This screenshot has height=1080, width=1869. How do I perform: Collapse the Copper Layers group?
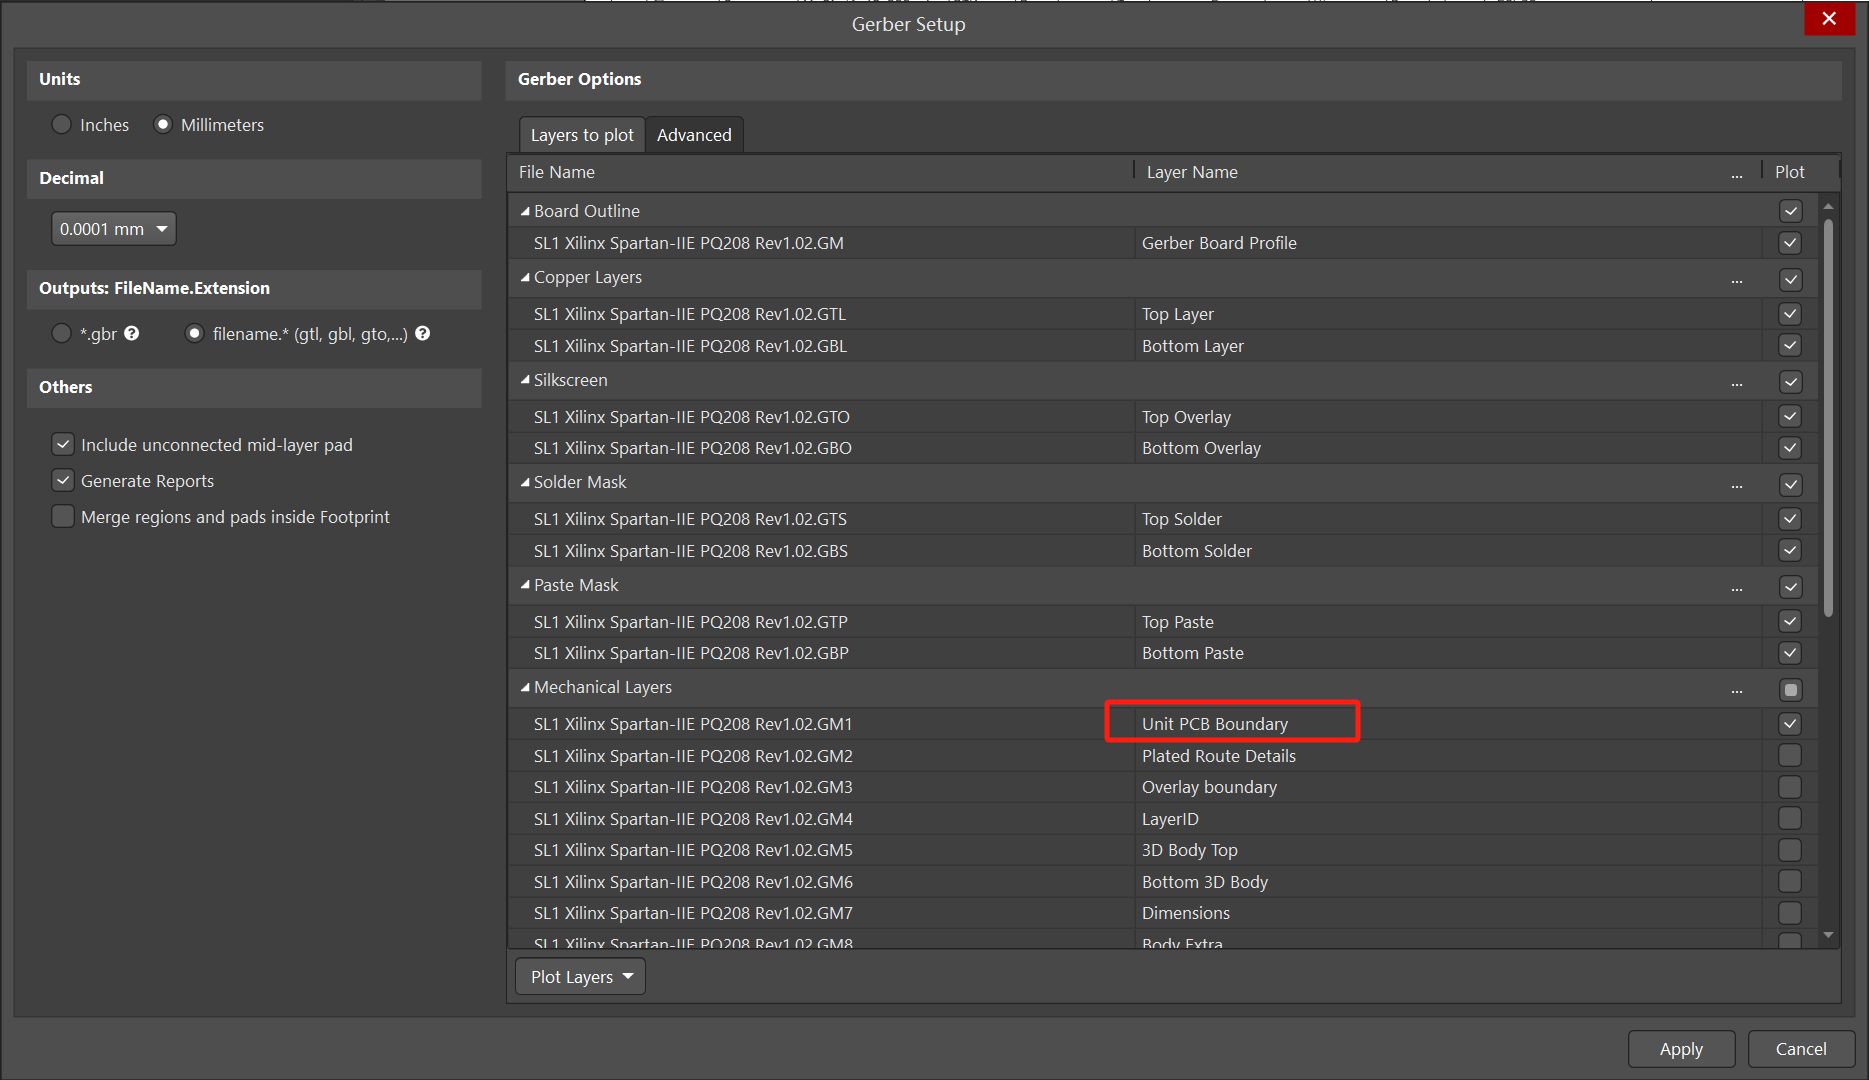[525, 278]
